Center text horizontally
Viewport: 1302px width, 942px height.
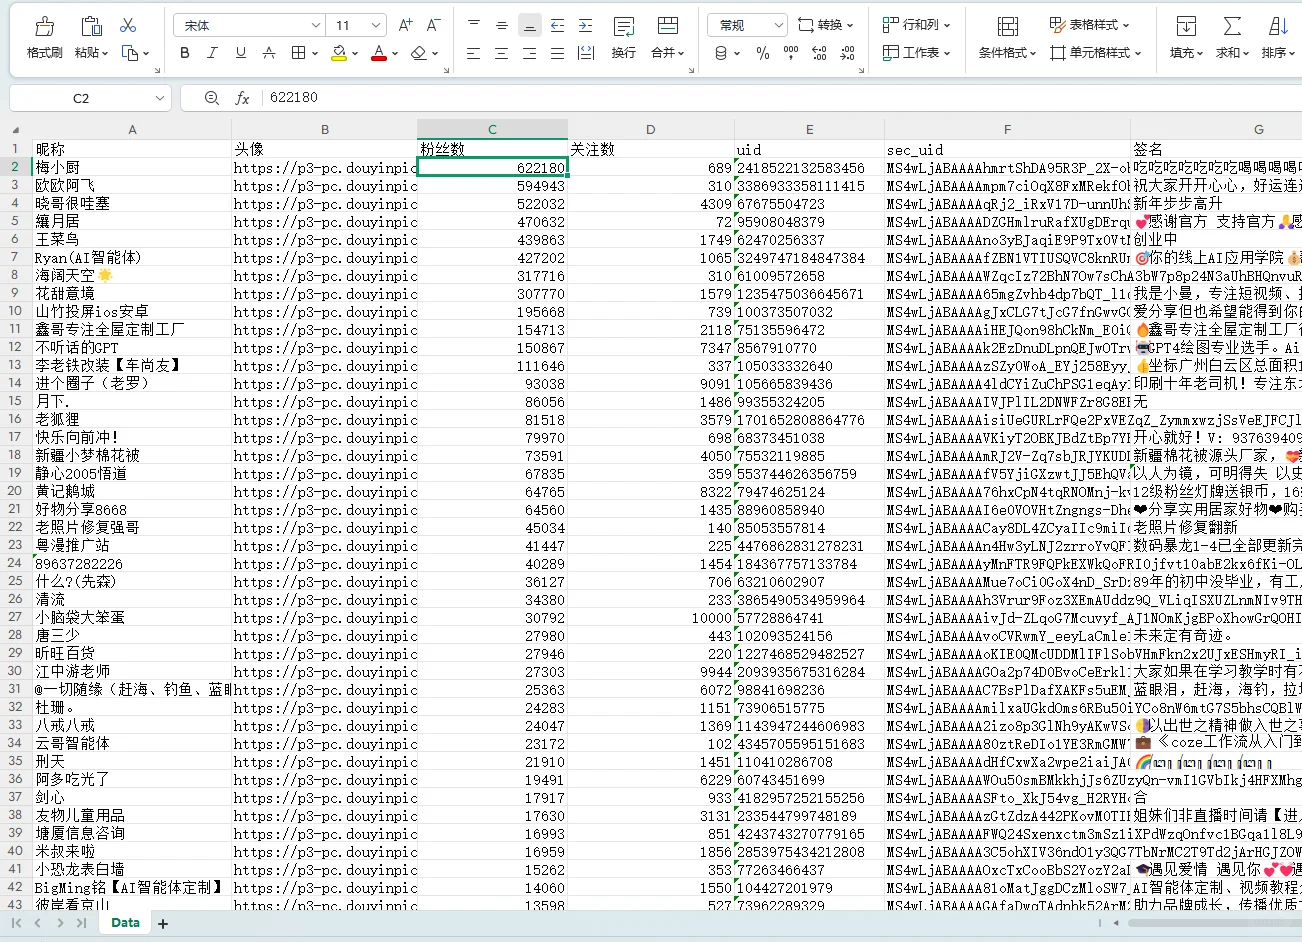click(502, 53)
